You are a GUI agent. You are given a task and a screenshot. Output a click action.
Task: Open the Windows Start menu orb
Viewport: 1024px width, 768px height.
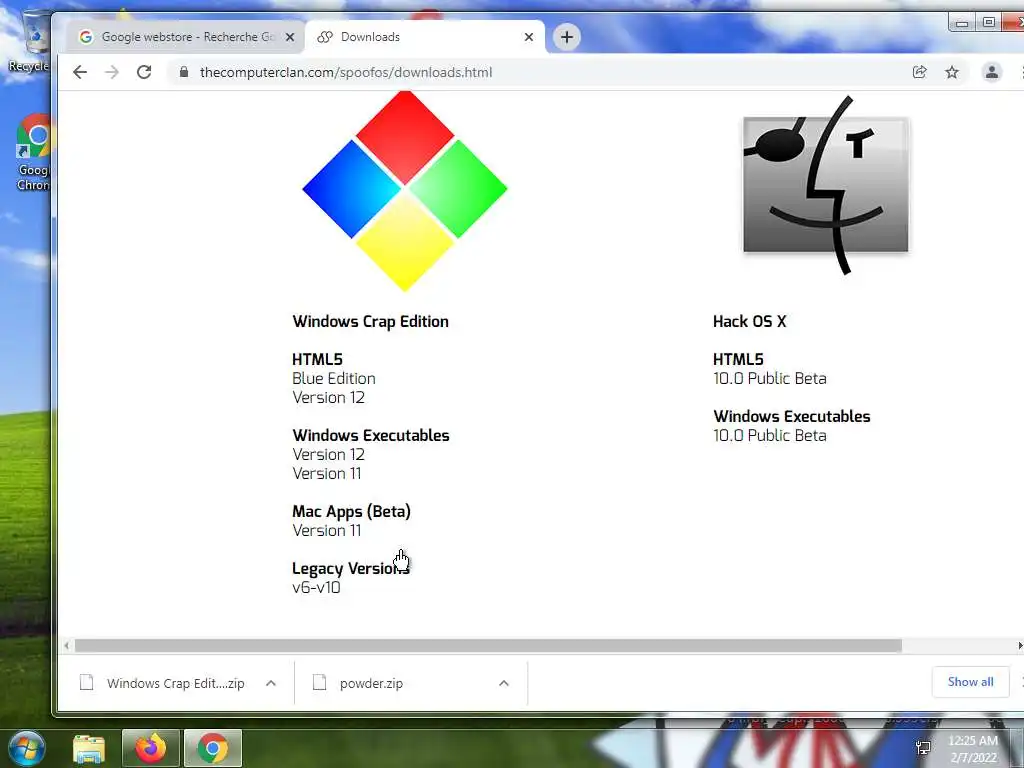[27, 748]
